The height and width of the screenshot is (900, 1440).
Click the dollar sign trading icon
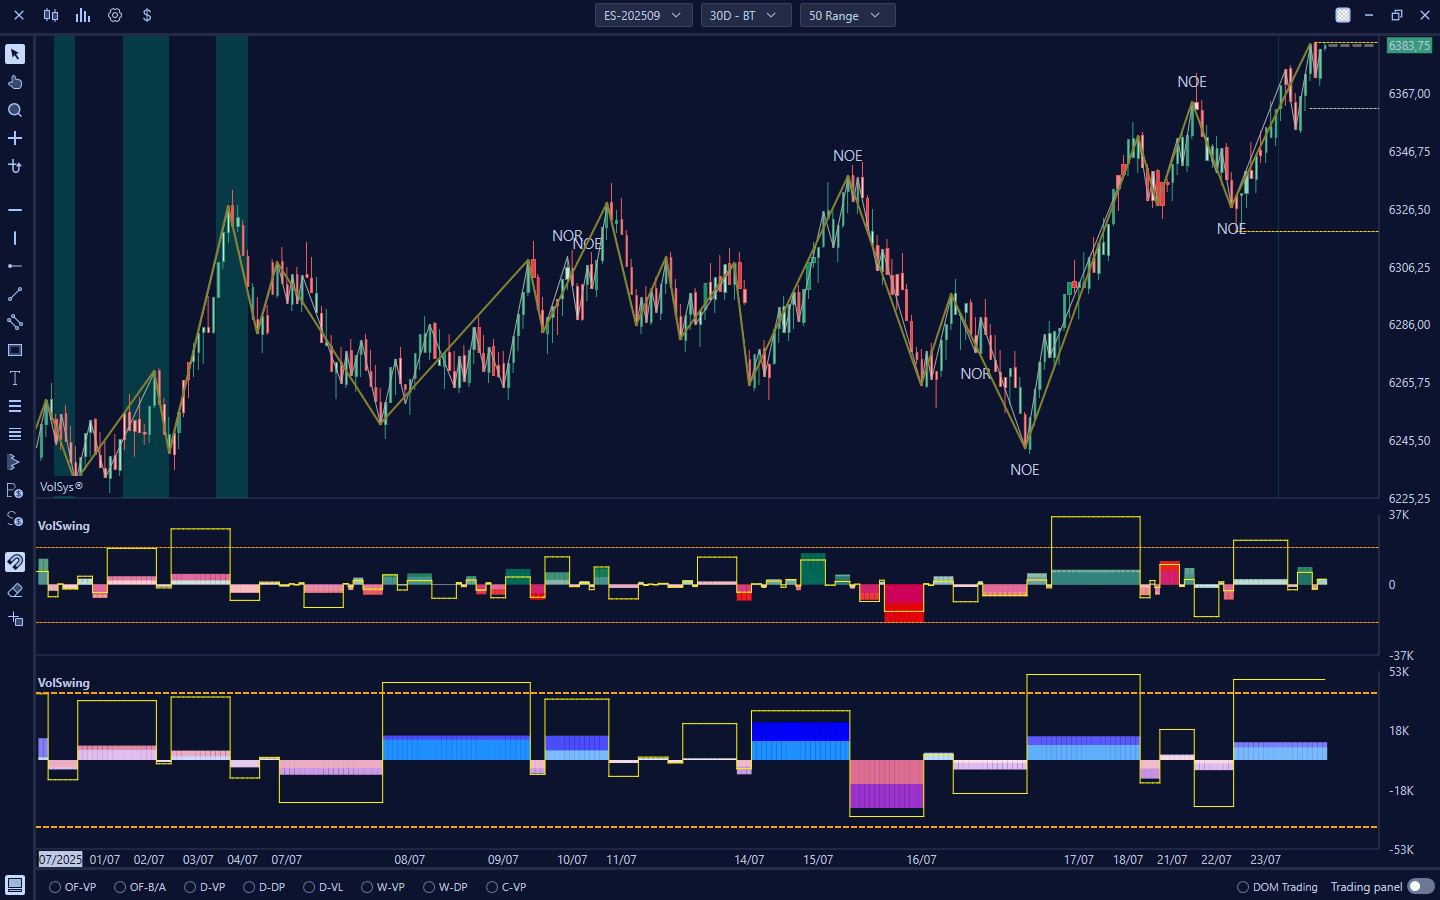point(147,15)
